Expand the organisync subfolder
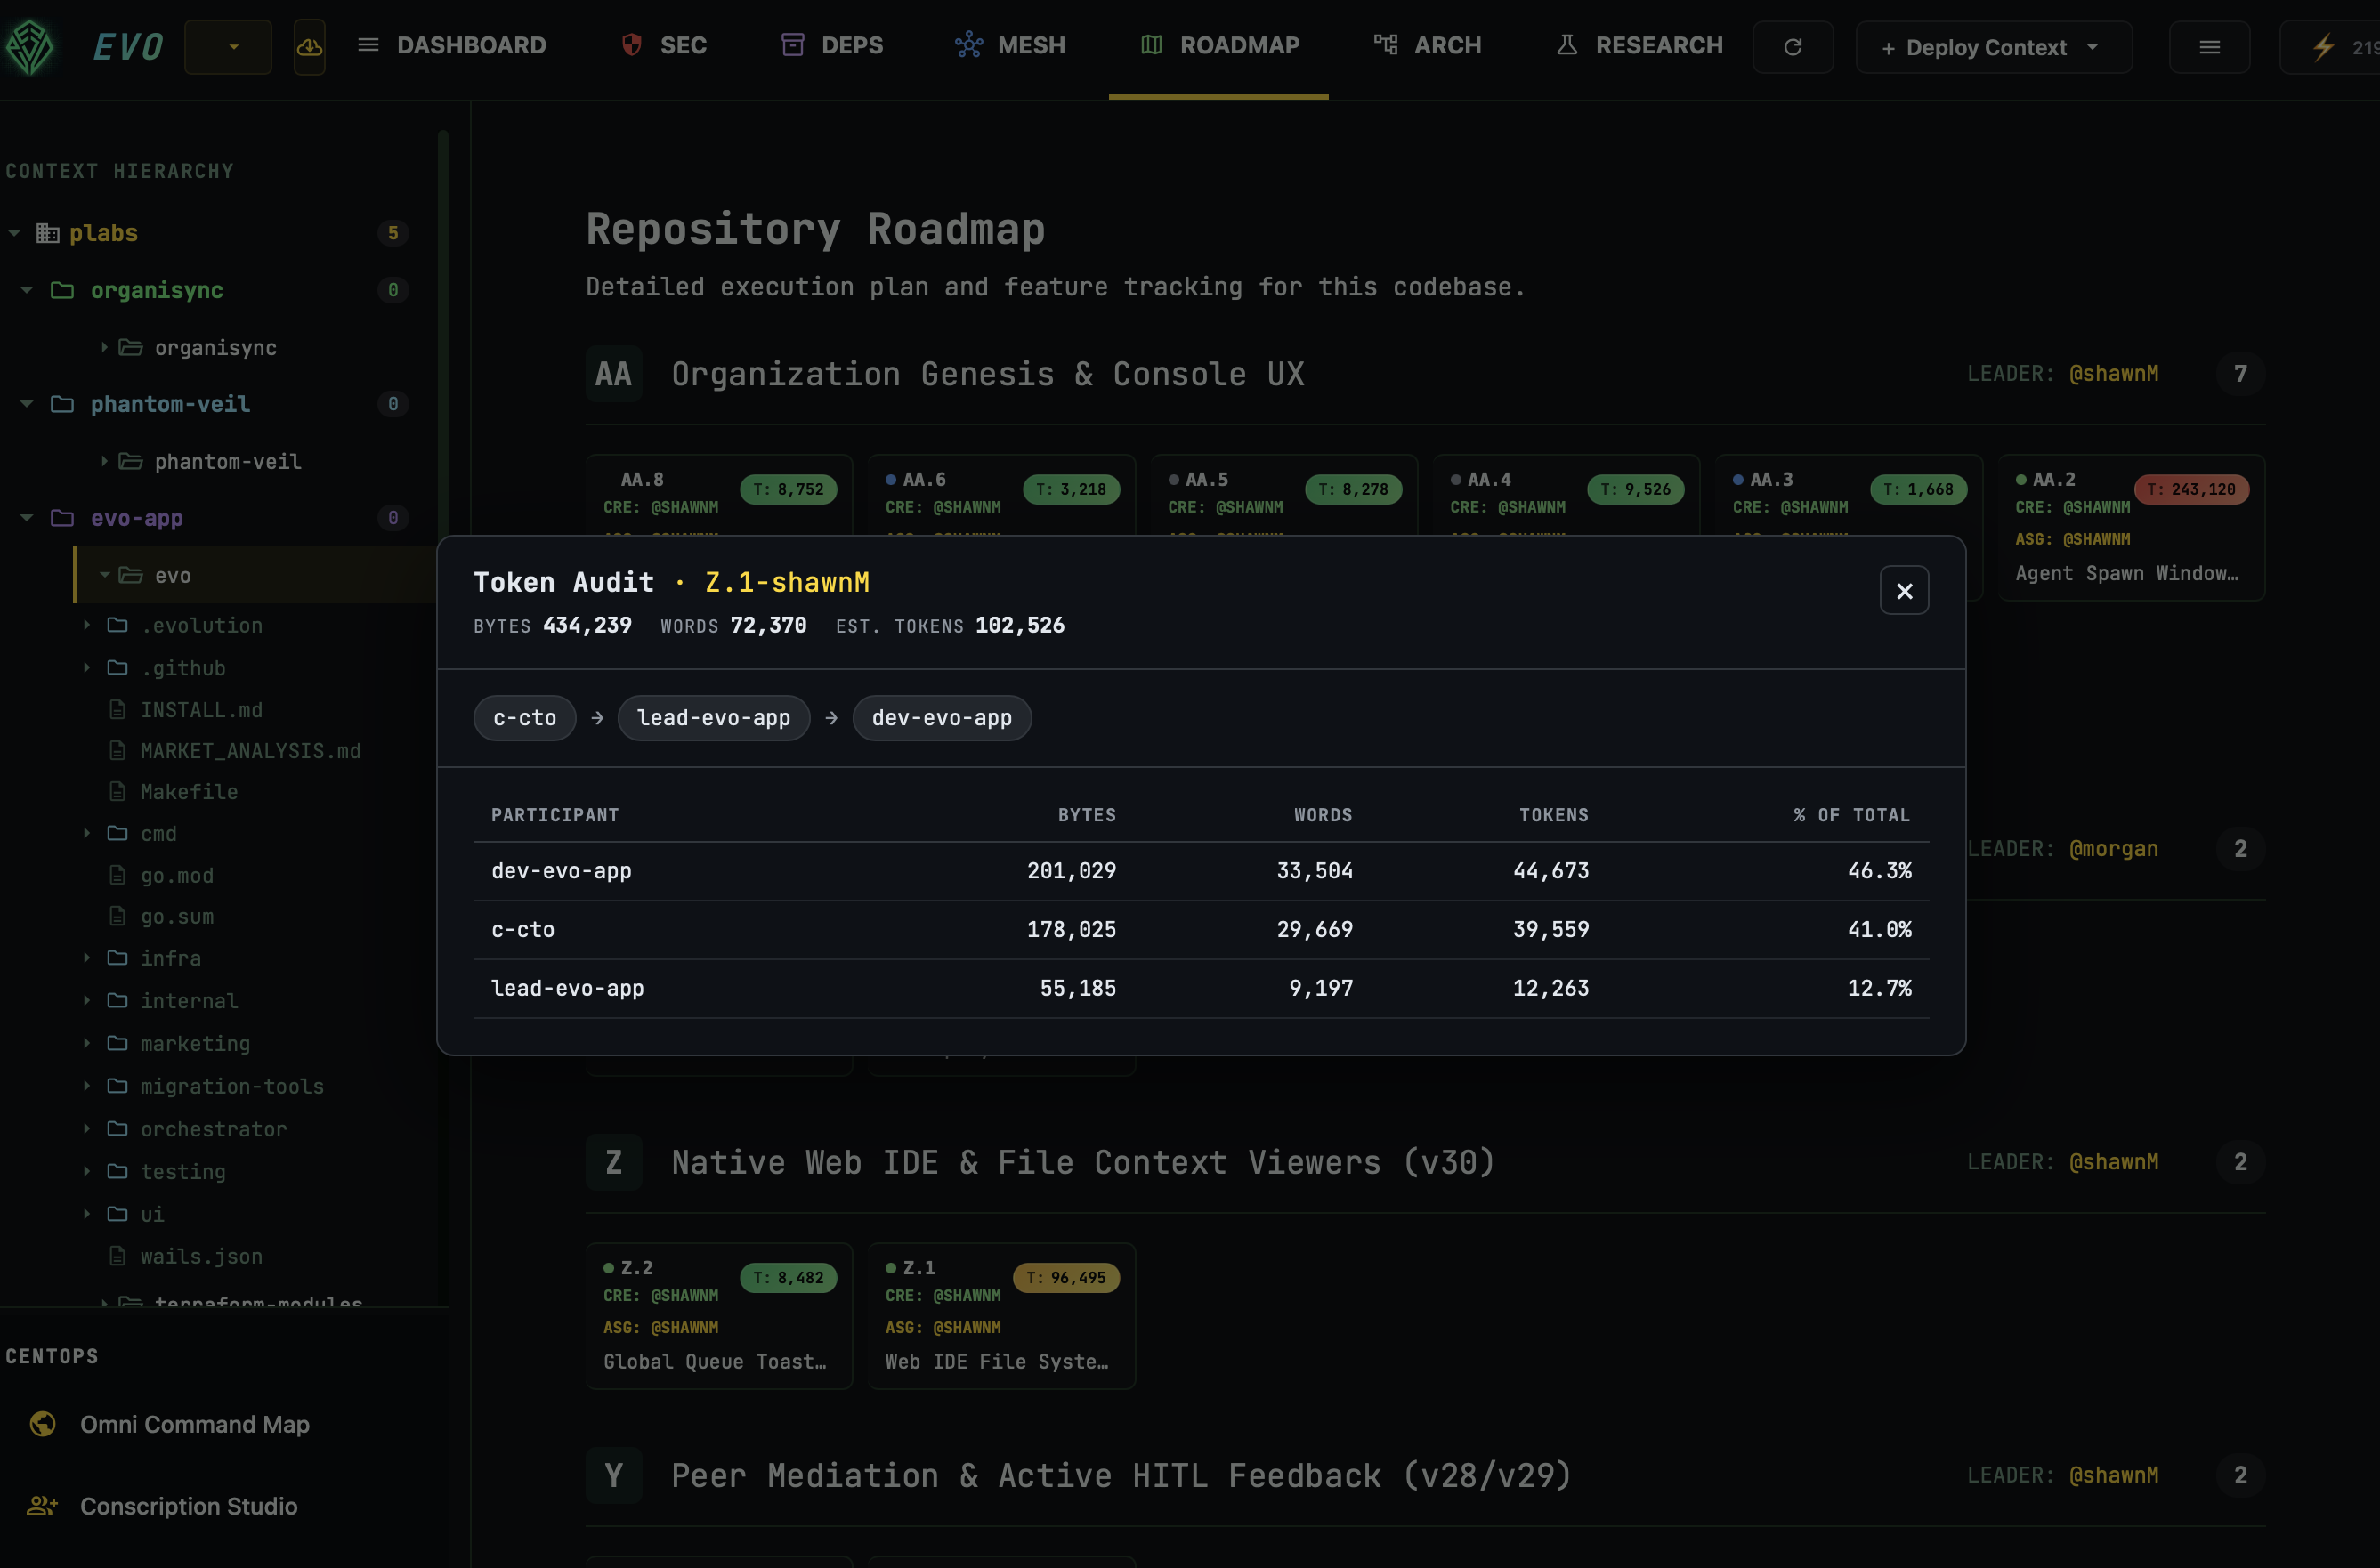The image size is (2380, 1568). tap(104, 347)
